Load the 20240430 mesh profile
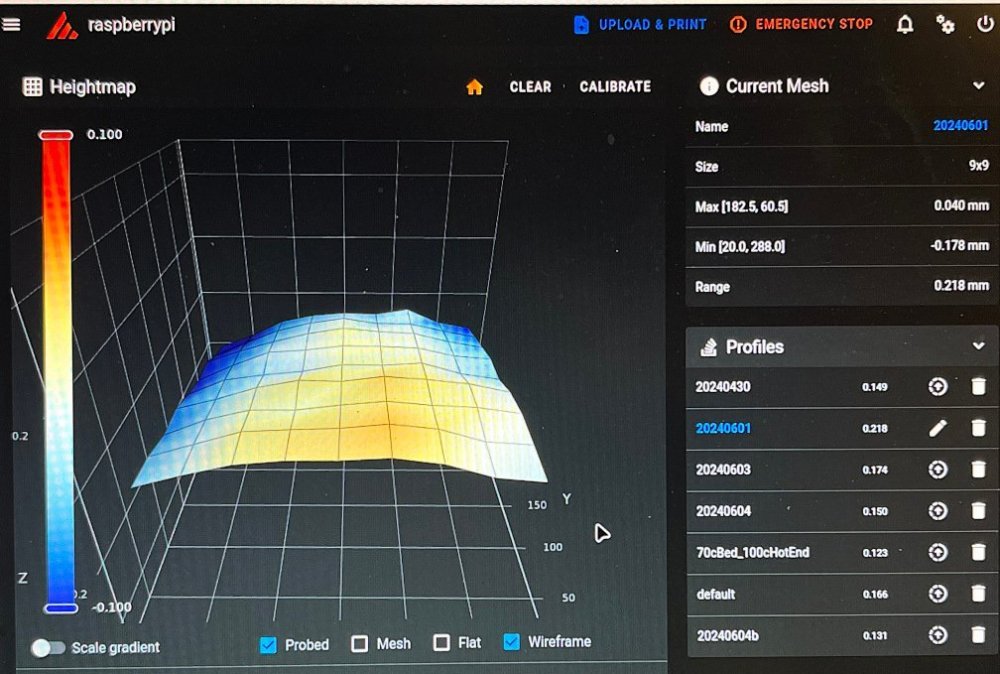The width and height of the screenshot is (1000, 674). (x=938, y=386)
